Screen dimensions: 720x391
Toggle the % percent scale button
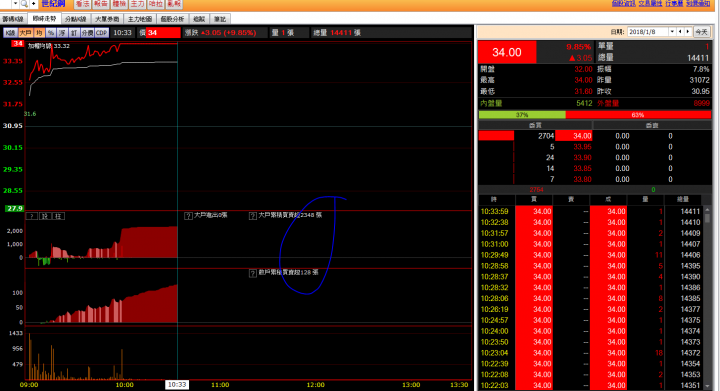pos(51,33)
